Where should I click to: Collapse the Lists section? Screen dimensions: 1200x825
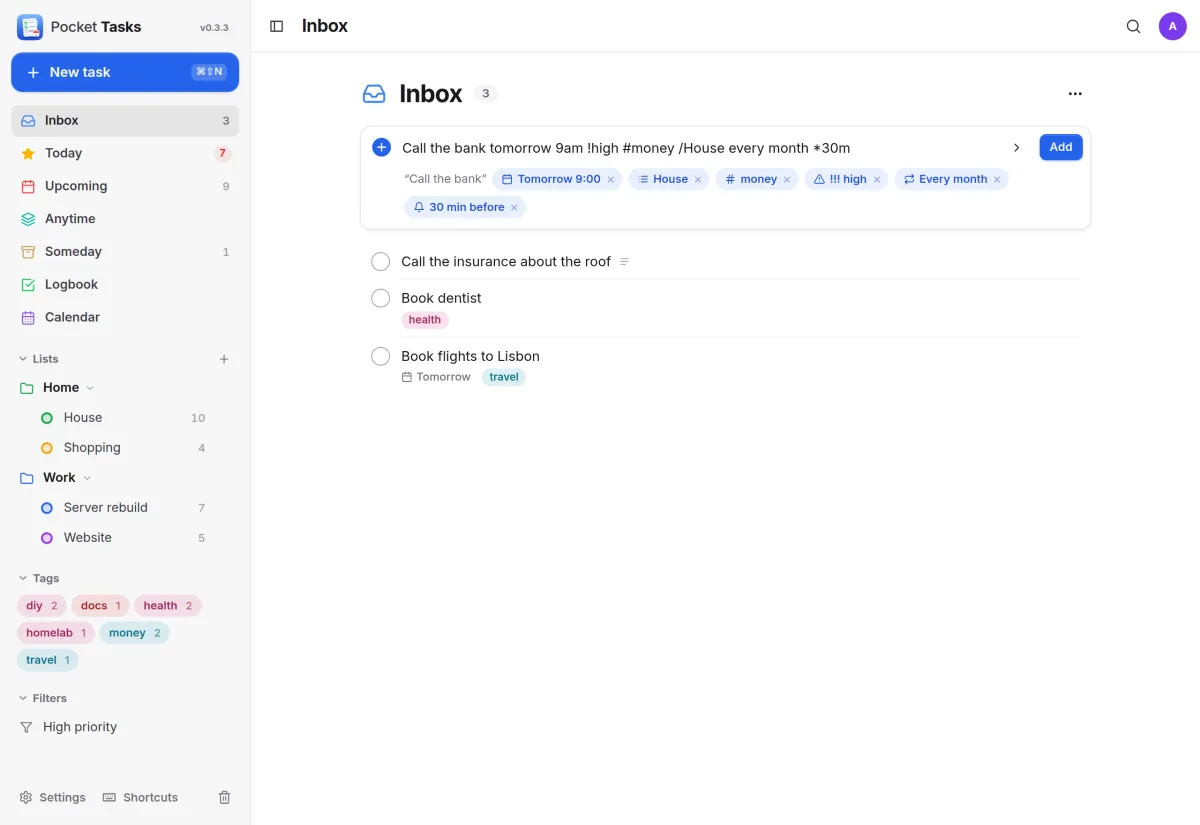point(39,359)
